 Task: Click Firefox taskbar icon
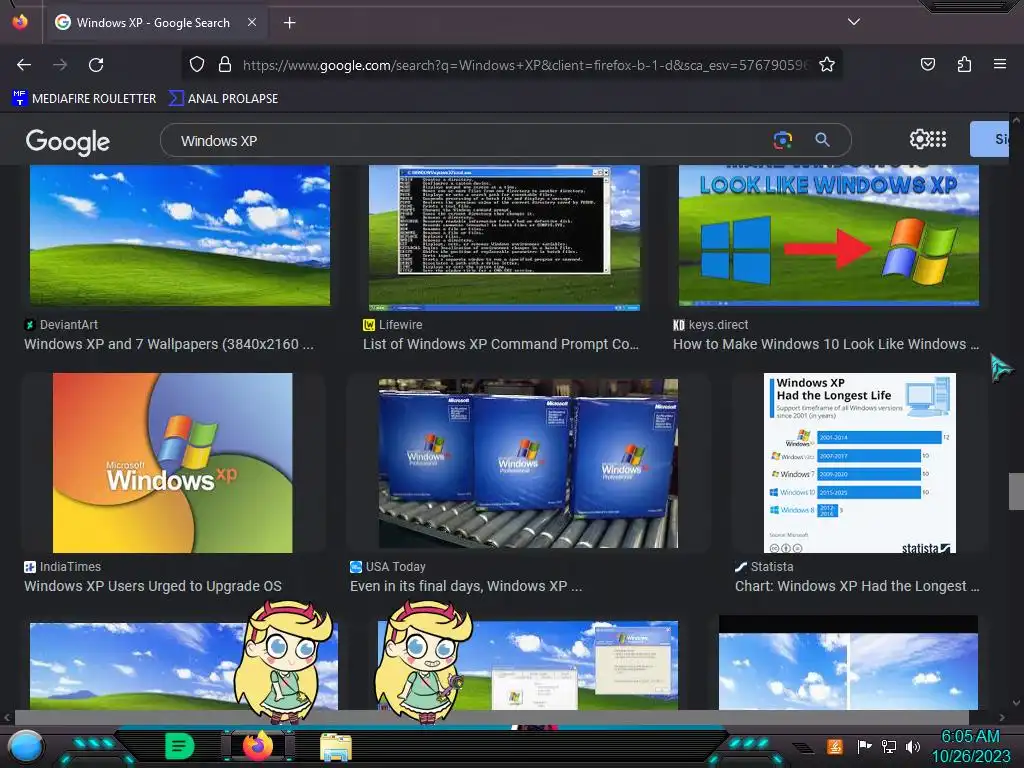coord(258,746)
